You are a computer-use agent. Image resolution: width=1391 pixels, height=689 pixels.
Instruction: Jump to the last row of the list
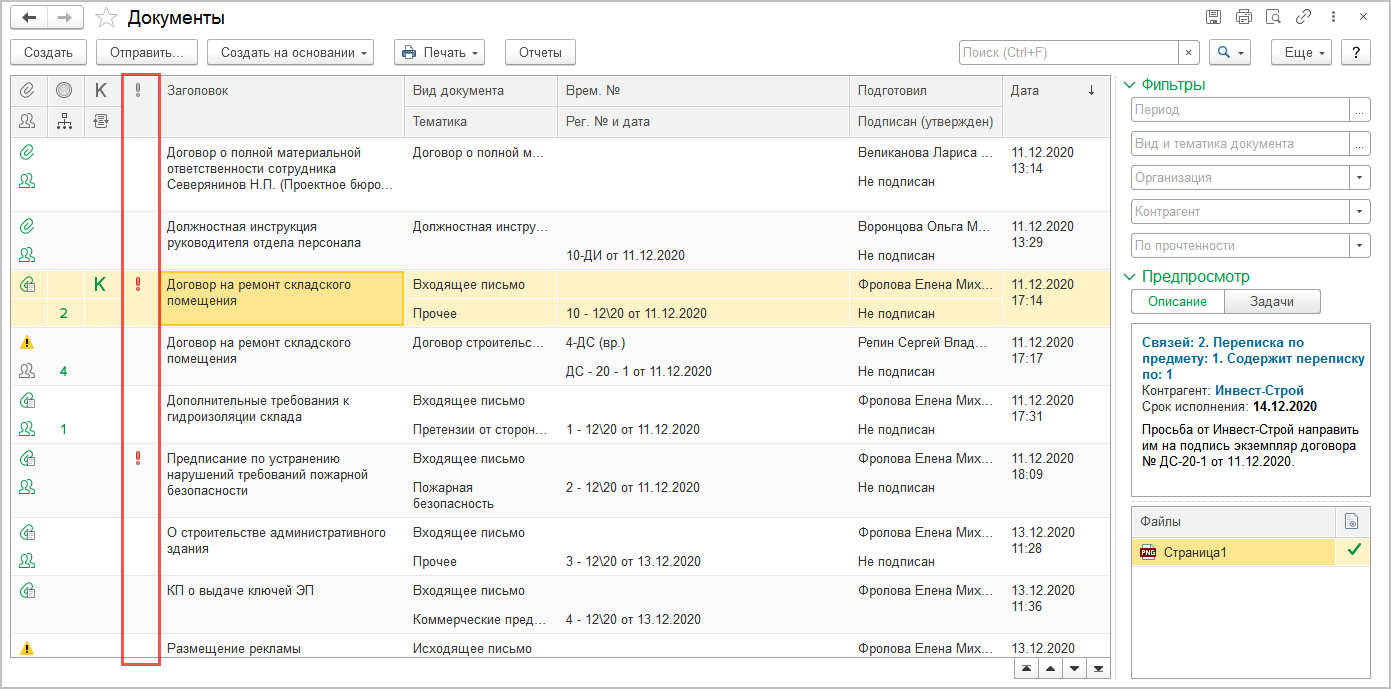point(1098,668)
